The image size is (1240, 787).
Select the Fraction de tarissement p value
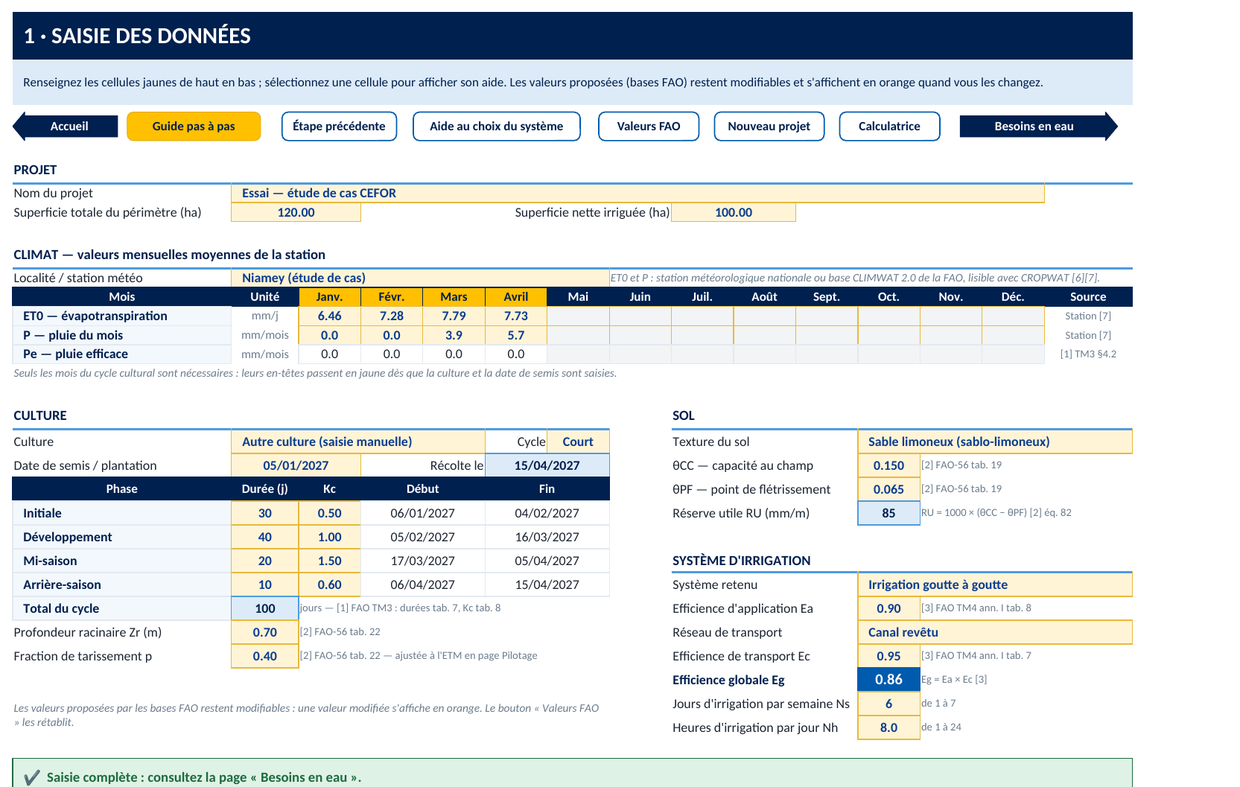click(x=265, y=656)
